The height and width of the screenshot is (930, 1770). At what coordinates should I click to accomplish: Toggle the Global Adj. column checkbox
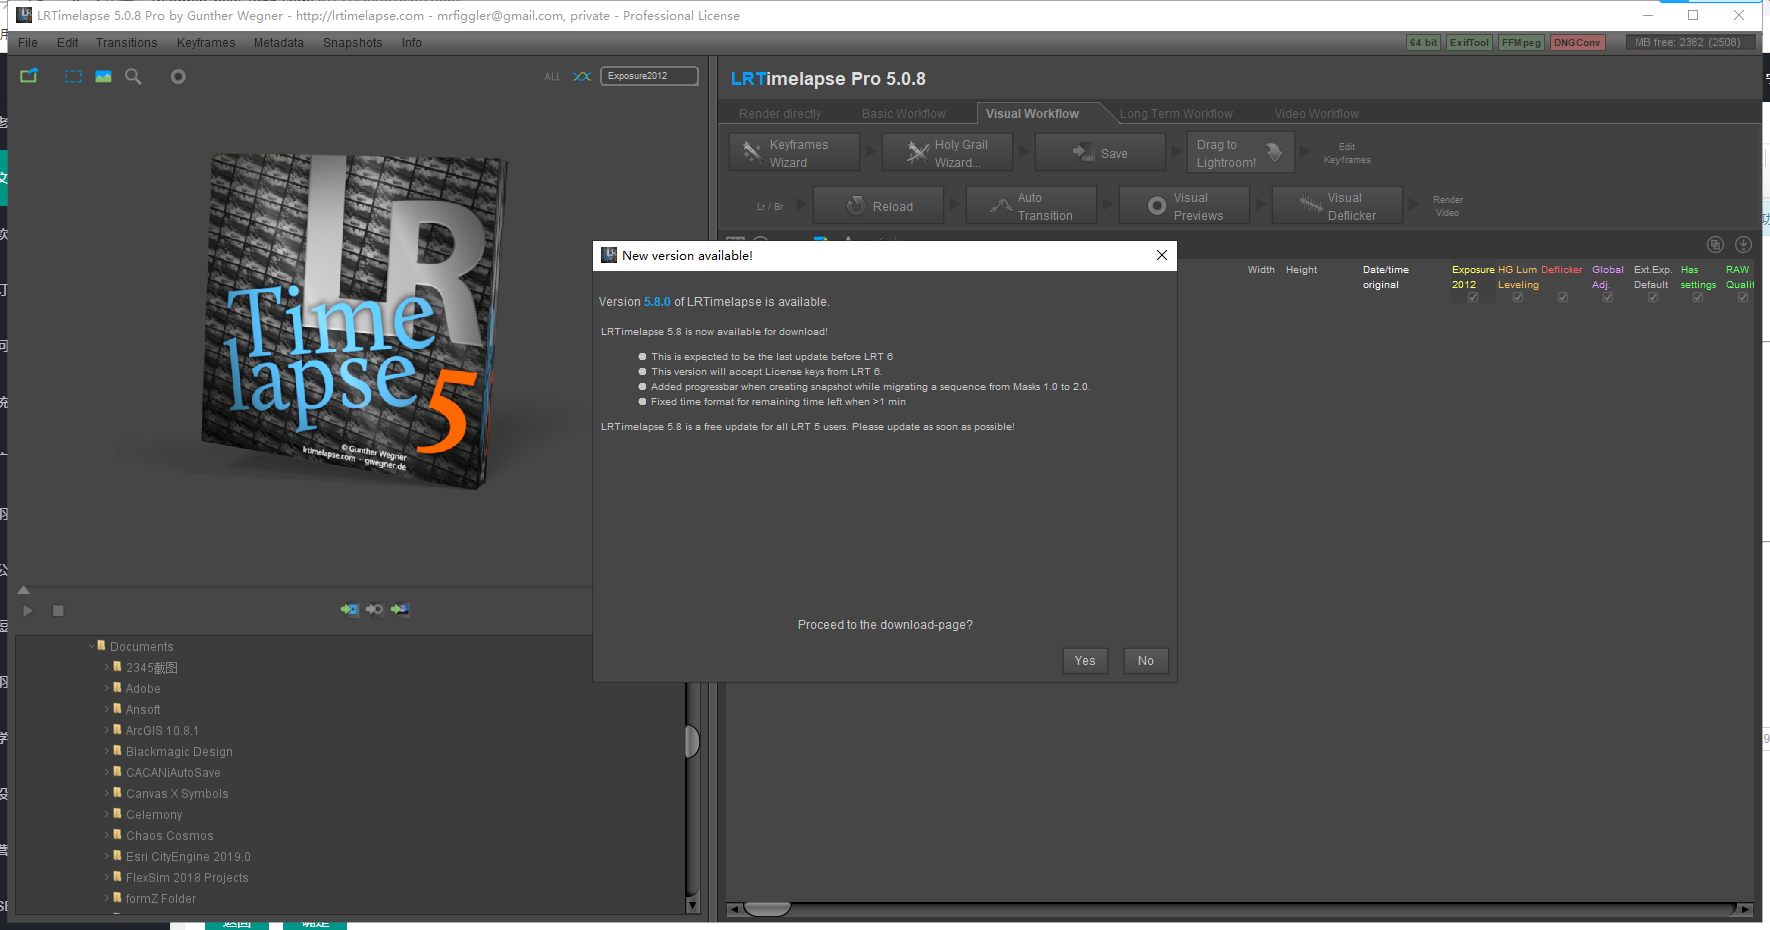[x=1608, y=298]
